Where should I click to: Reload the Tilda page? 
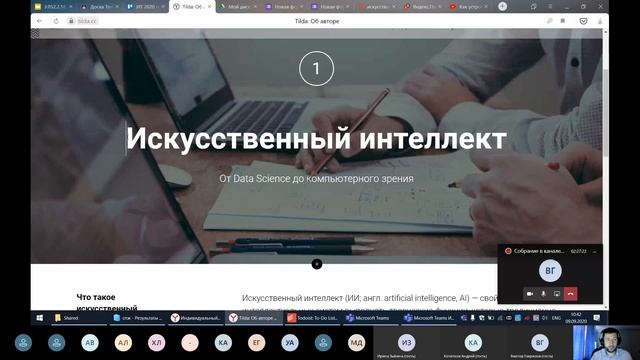click(x=56, y=21)
